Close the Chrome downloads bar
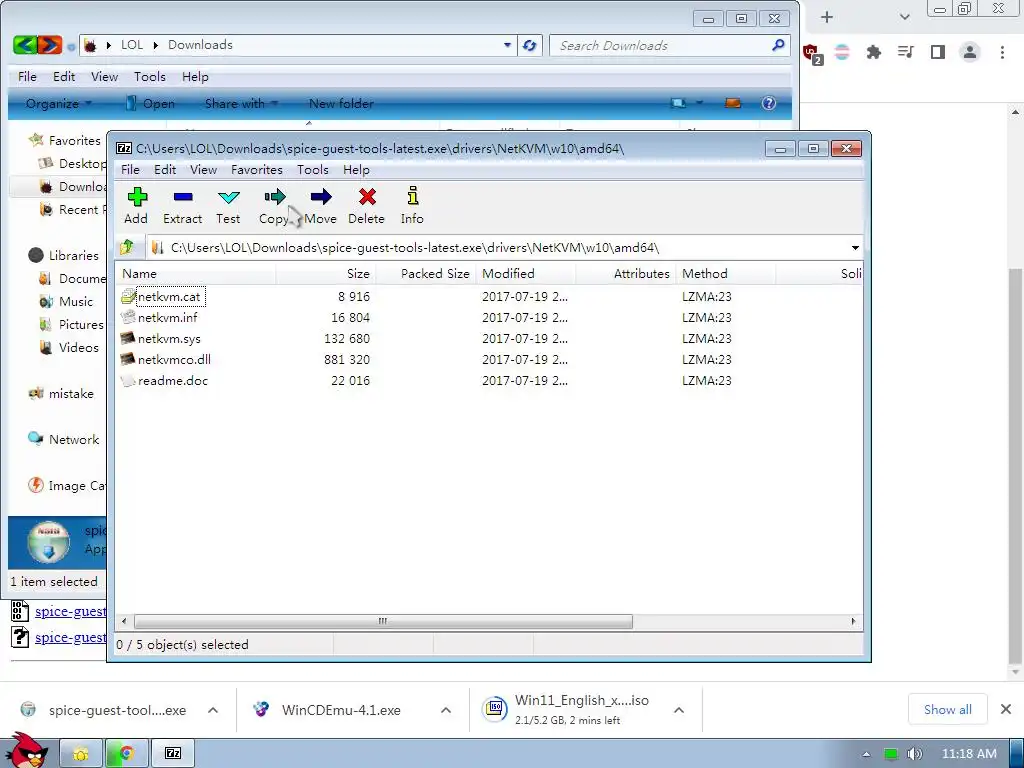 point(1006,709)
